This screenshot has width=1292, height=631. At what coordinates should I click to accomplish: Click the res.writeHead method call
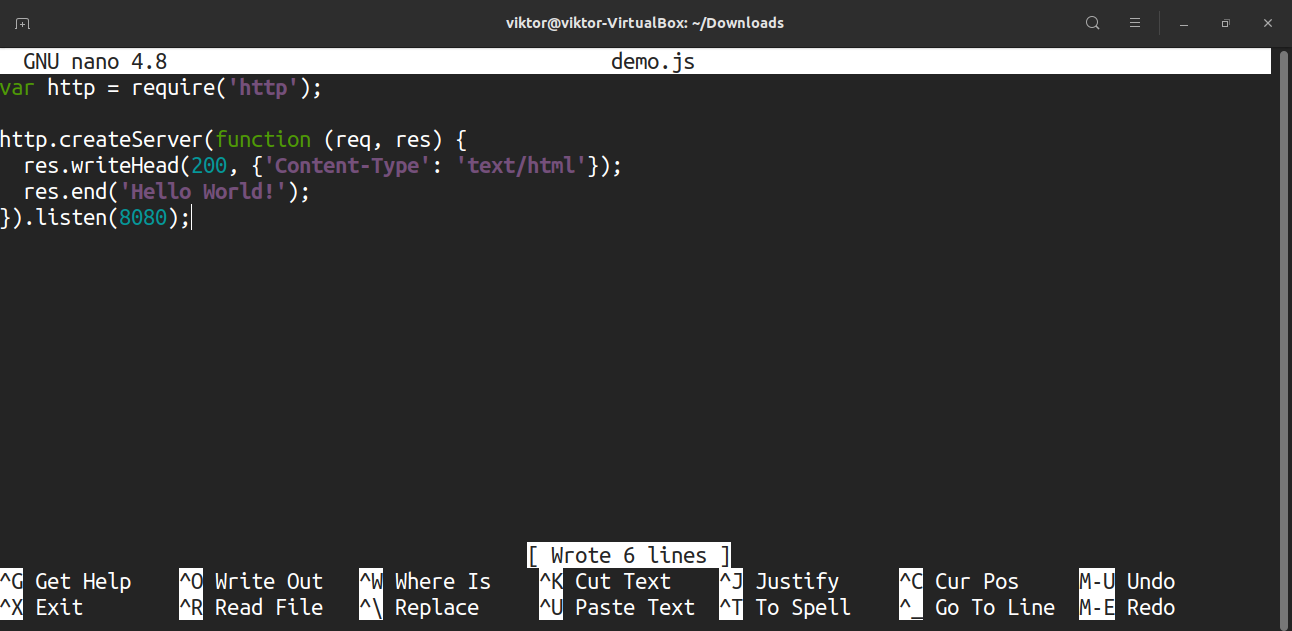102,166
